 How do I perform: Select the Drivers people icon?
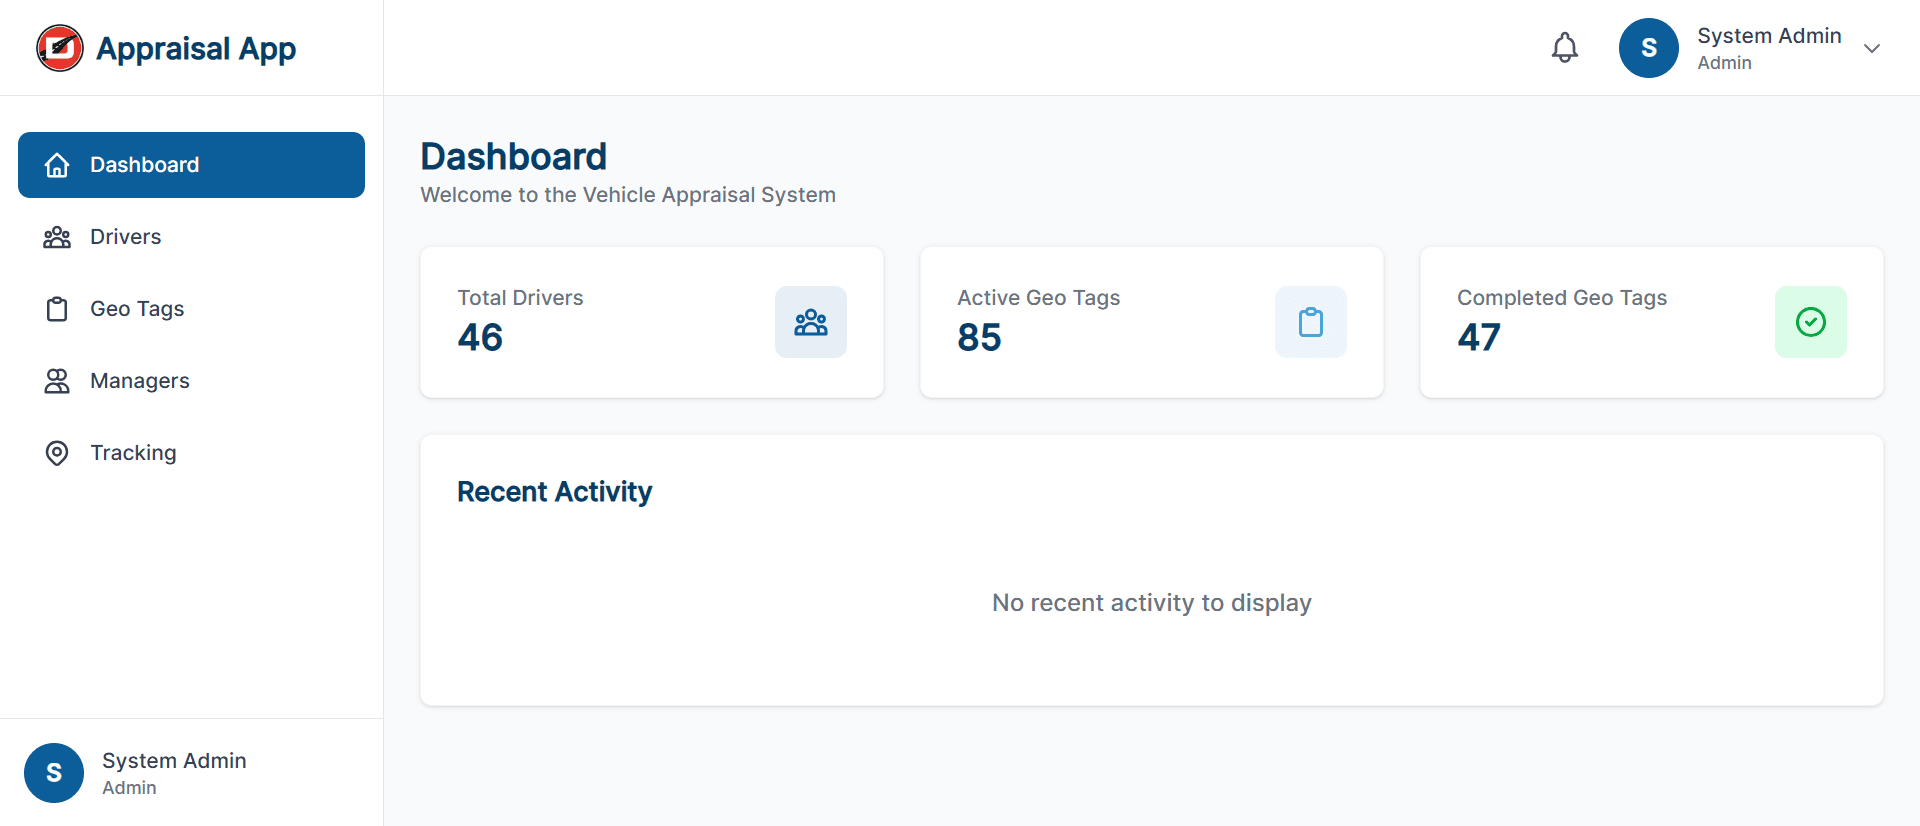point(57,237)
